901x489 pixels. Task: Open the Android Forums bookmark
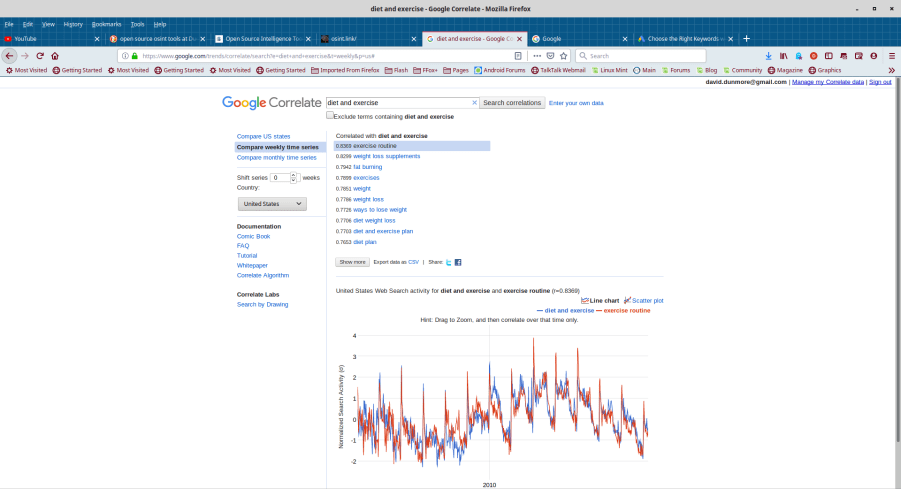499,70
